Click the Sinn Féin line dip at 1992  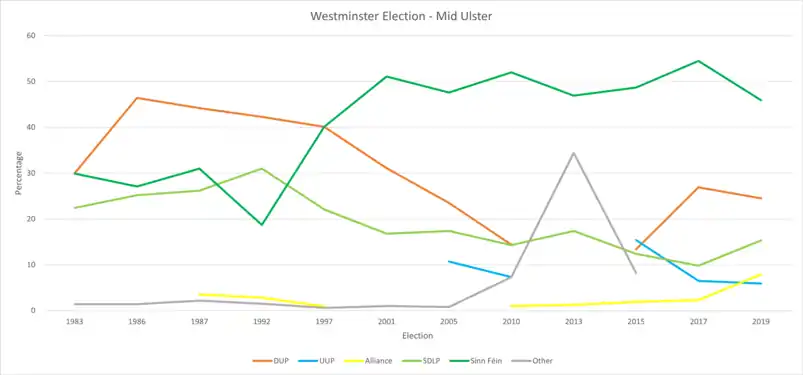point(262,224)
